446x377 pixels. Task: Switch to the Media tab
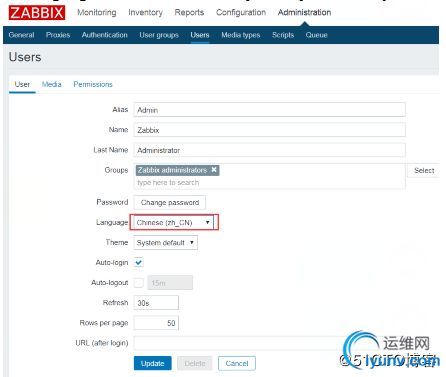[x=51, y=84]
